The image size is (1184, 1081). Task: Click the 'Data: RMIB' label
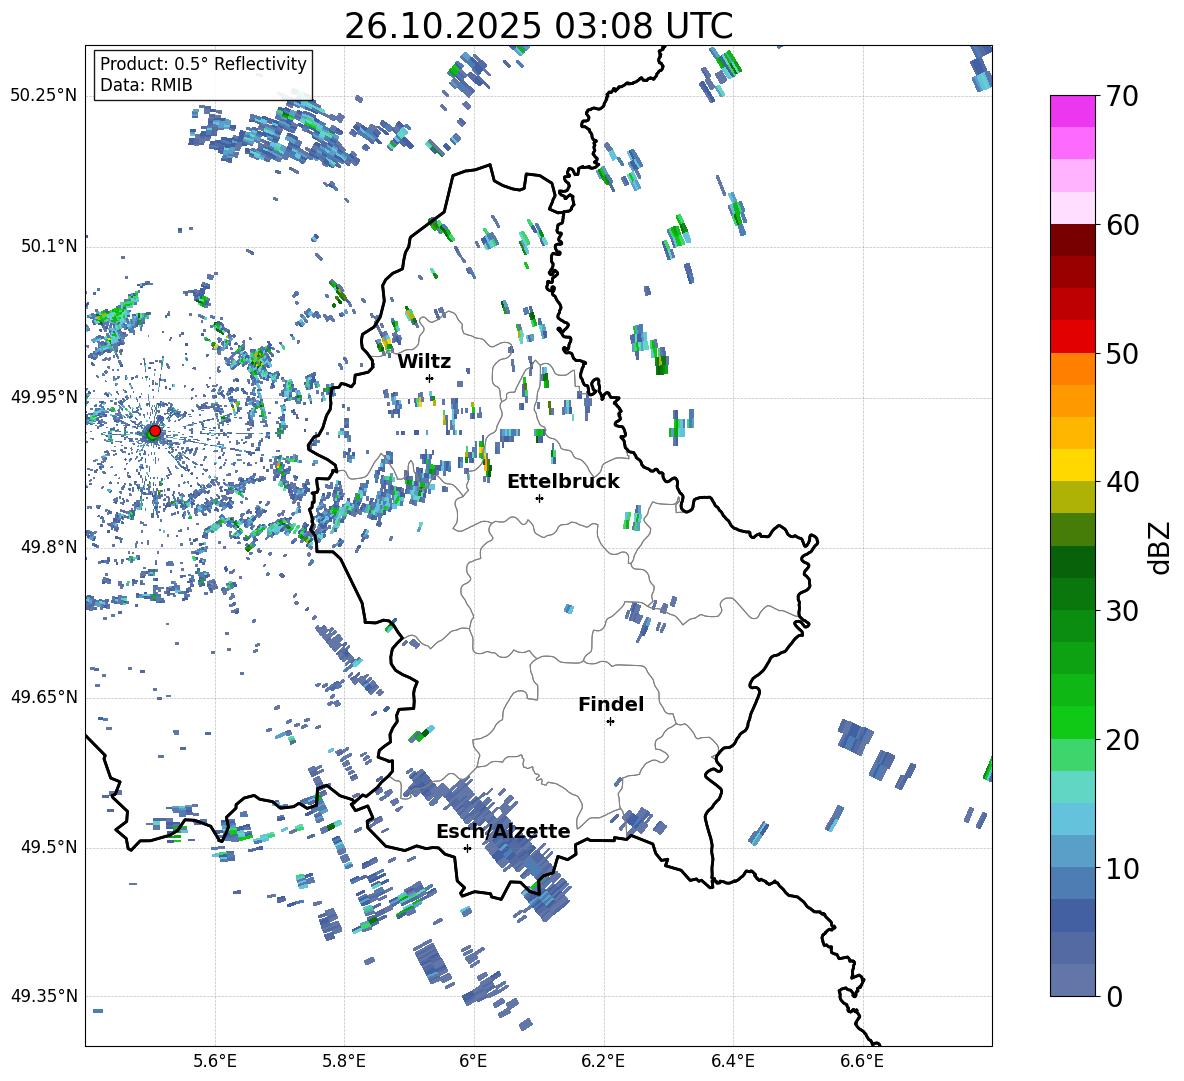(146, 85)
